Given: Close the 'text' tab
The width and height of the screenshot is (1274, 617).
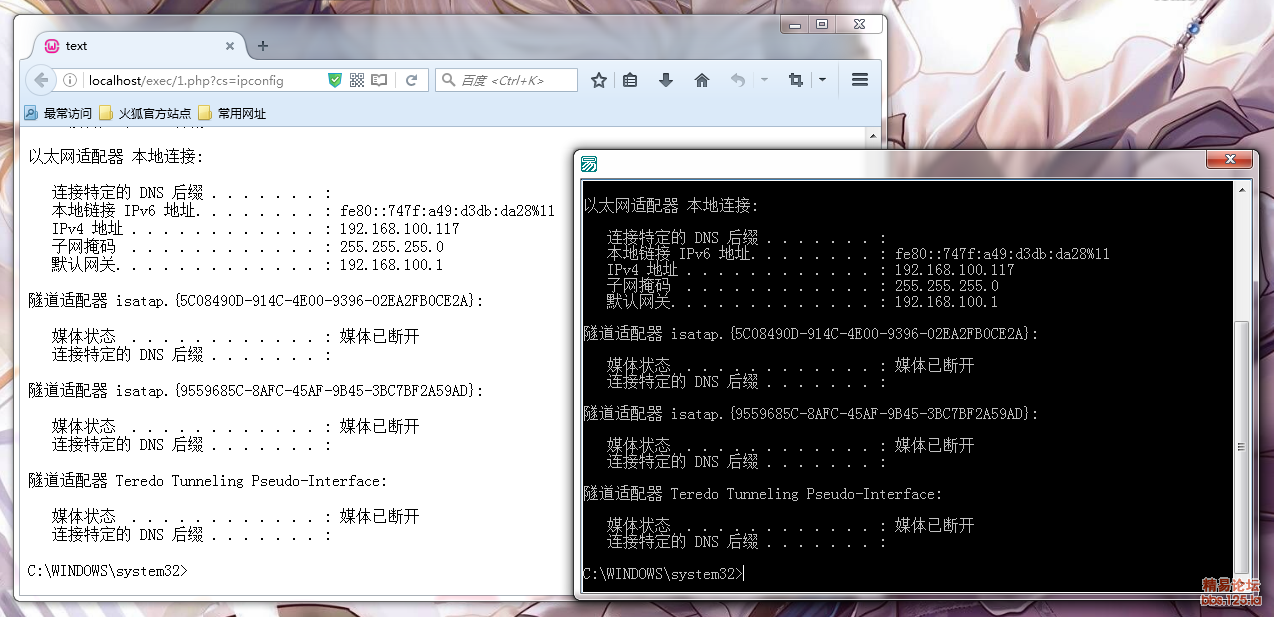Looking at the screenshot, I should (230, 46).
